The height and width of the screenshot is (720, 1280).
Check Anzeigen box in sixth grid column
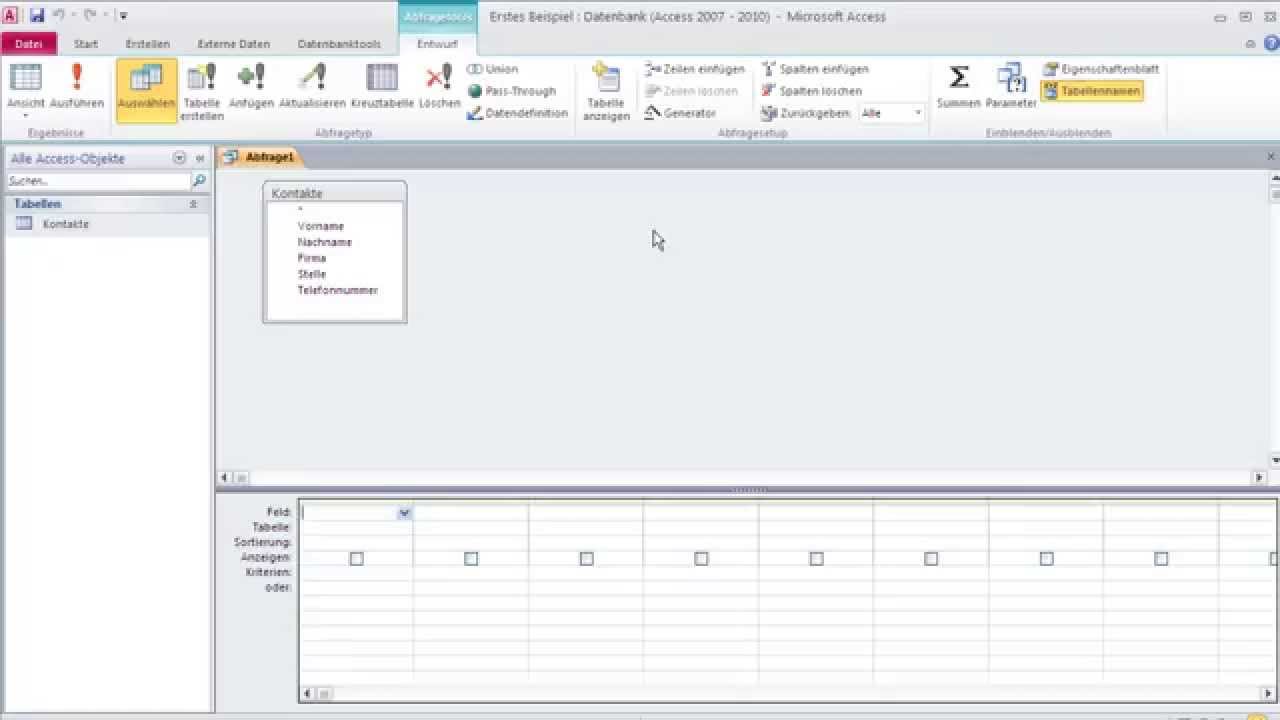pyautogui.click(x=931, y=558)
